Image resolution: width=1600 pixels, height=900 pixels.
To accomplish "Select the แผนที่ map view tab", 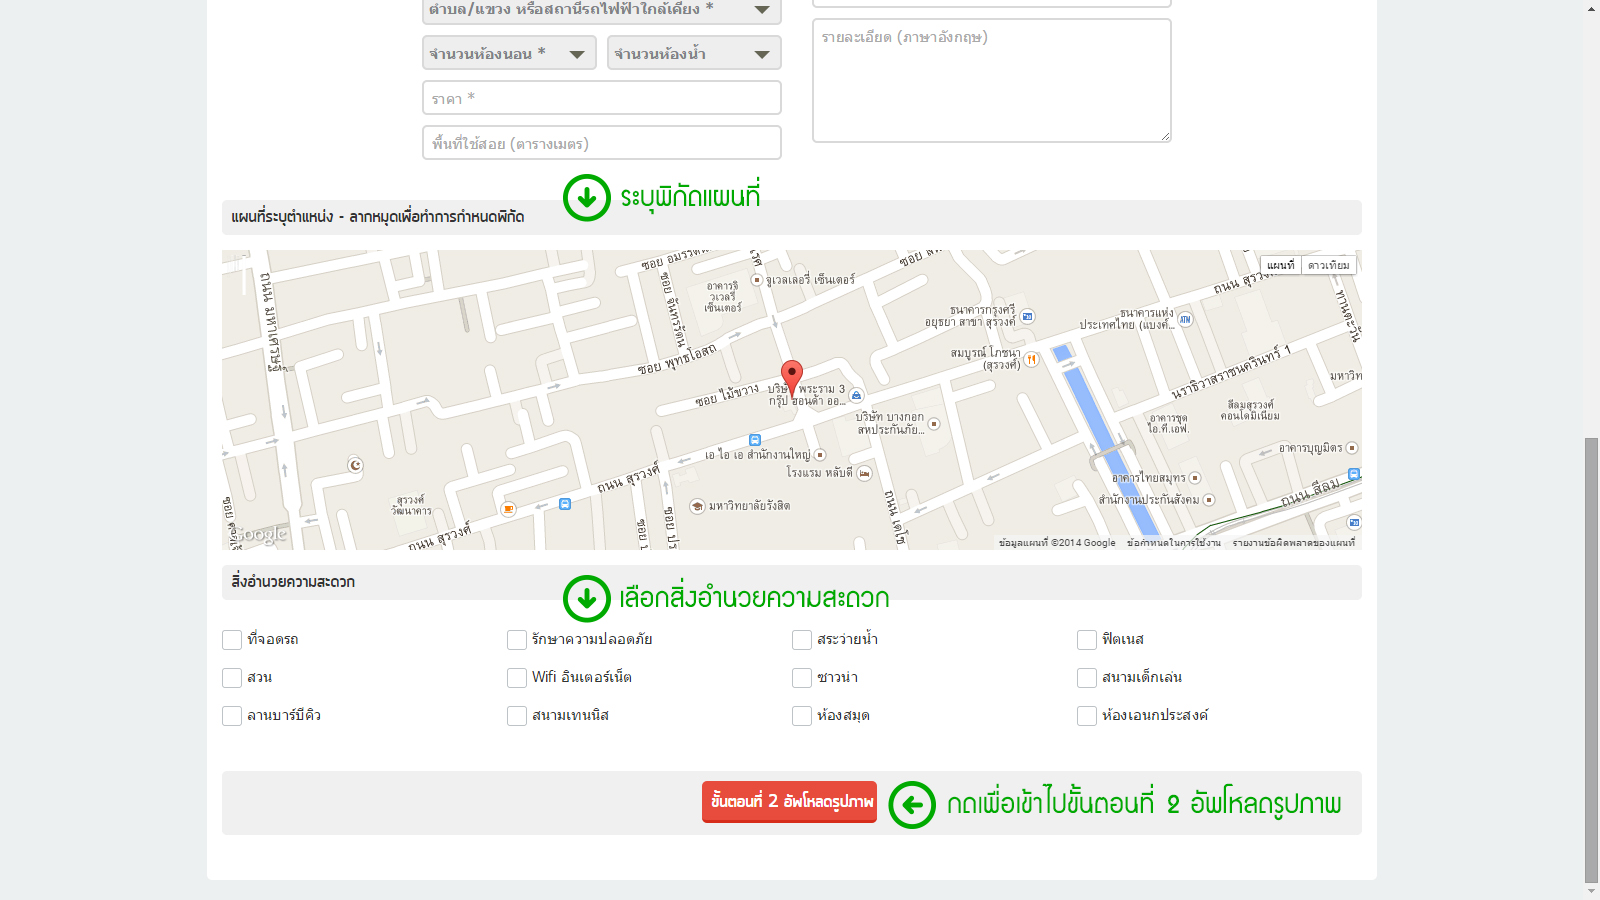I will point(1280,265).
